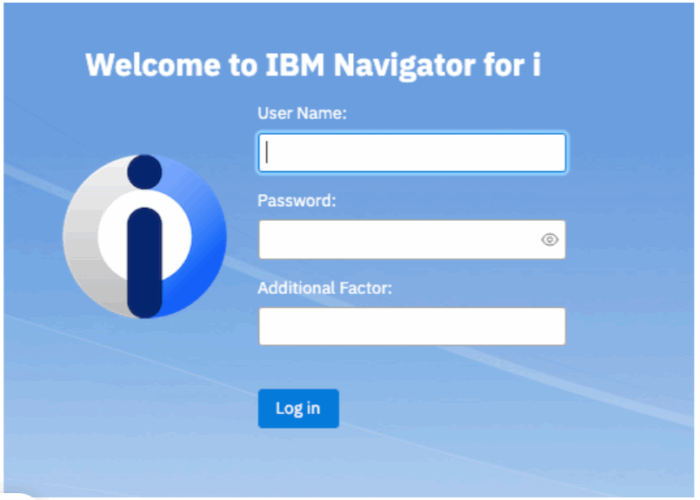Click the "Password:" label
This screenshot has height=500, width=700.
297,200
